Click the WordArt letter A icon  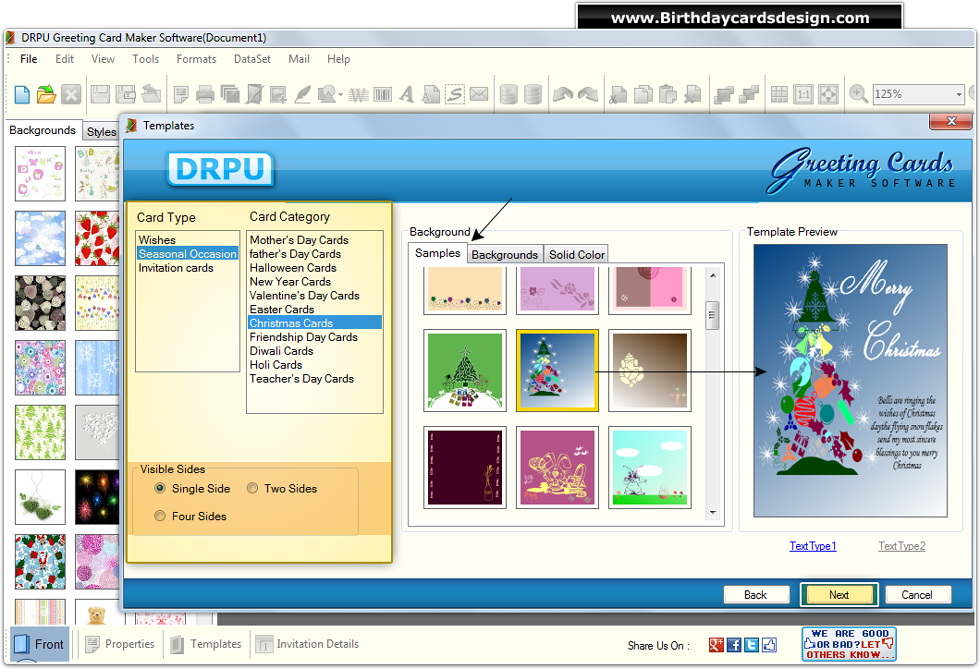click(407, 94)
